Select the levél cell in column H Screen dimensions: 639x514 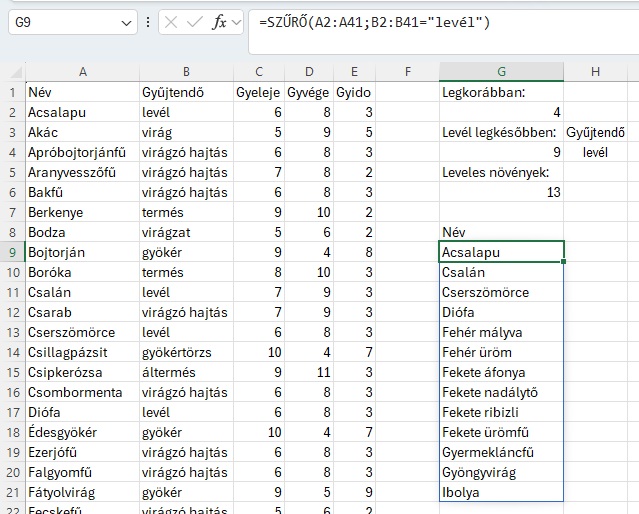595,152
